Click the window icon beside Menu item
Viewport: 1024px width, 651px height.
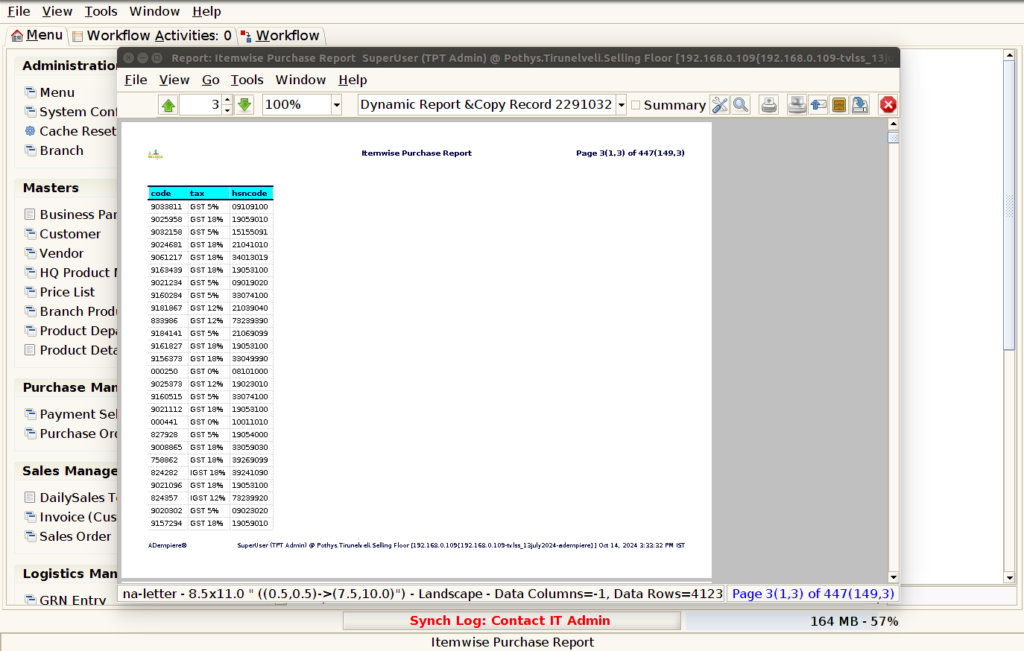[x=30, y=92]
